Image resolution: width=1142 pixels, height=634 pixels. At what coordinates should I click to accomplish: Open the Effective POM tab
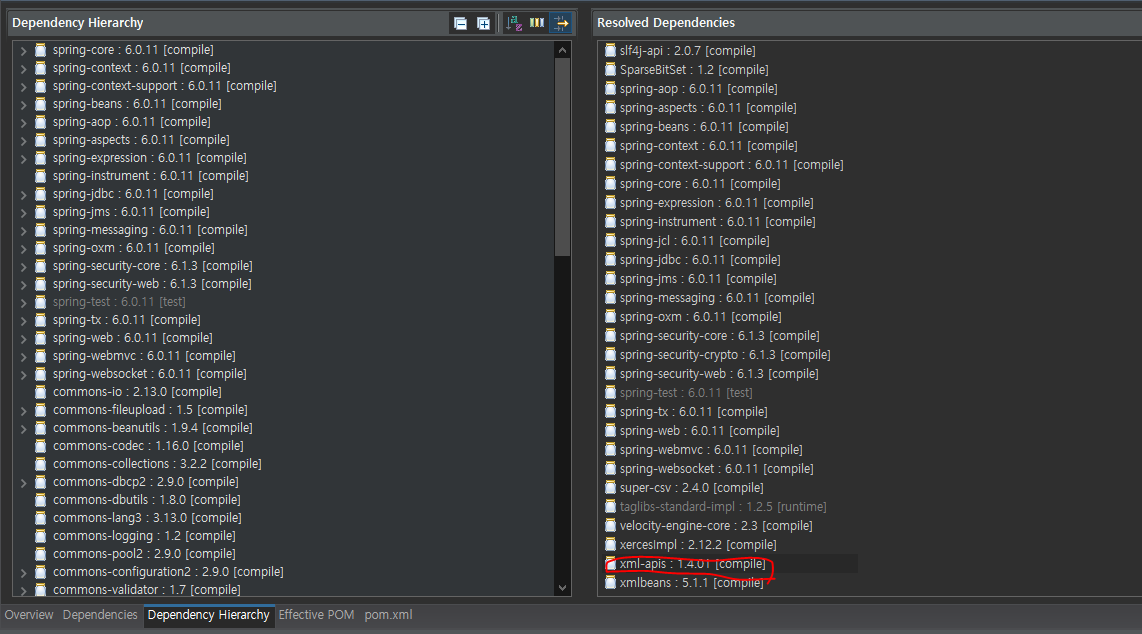(x=316, y=615)
